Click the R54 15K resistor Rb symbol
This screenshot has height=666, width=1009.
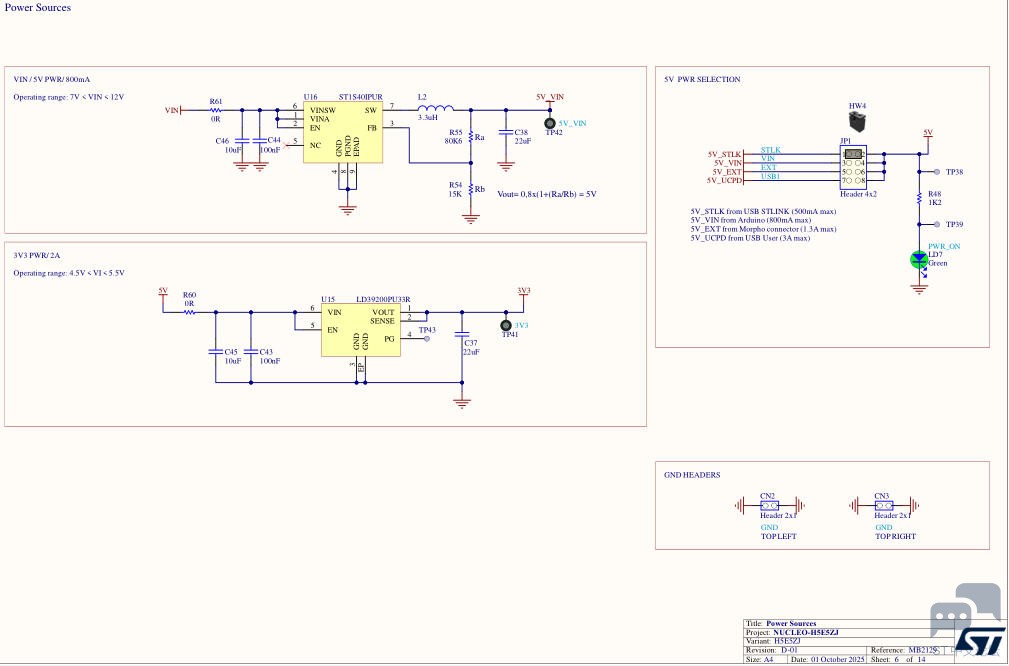tap(470, 189)
